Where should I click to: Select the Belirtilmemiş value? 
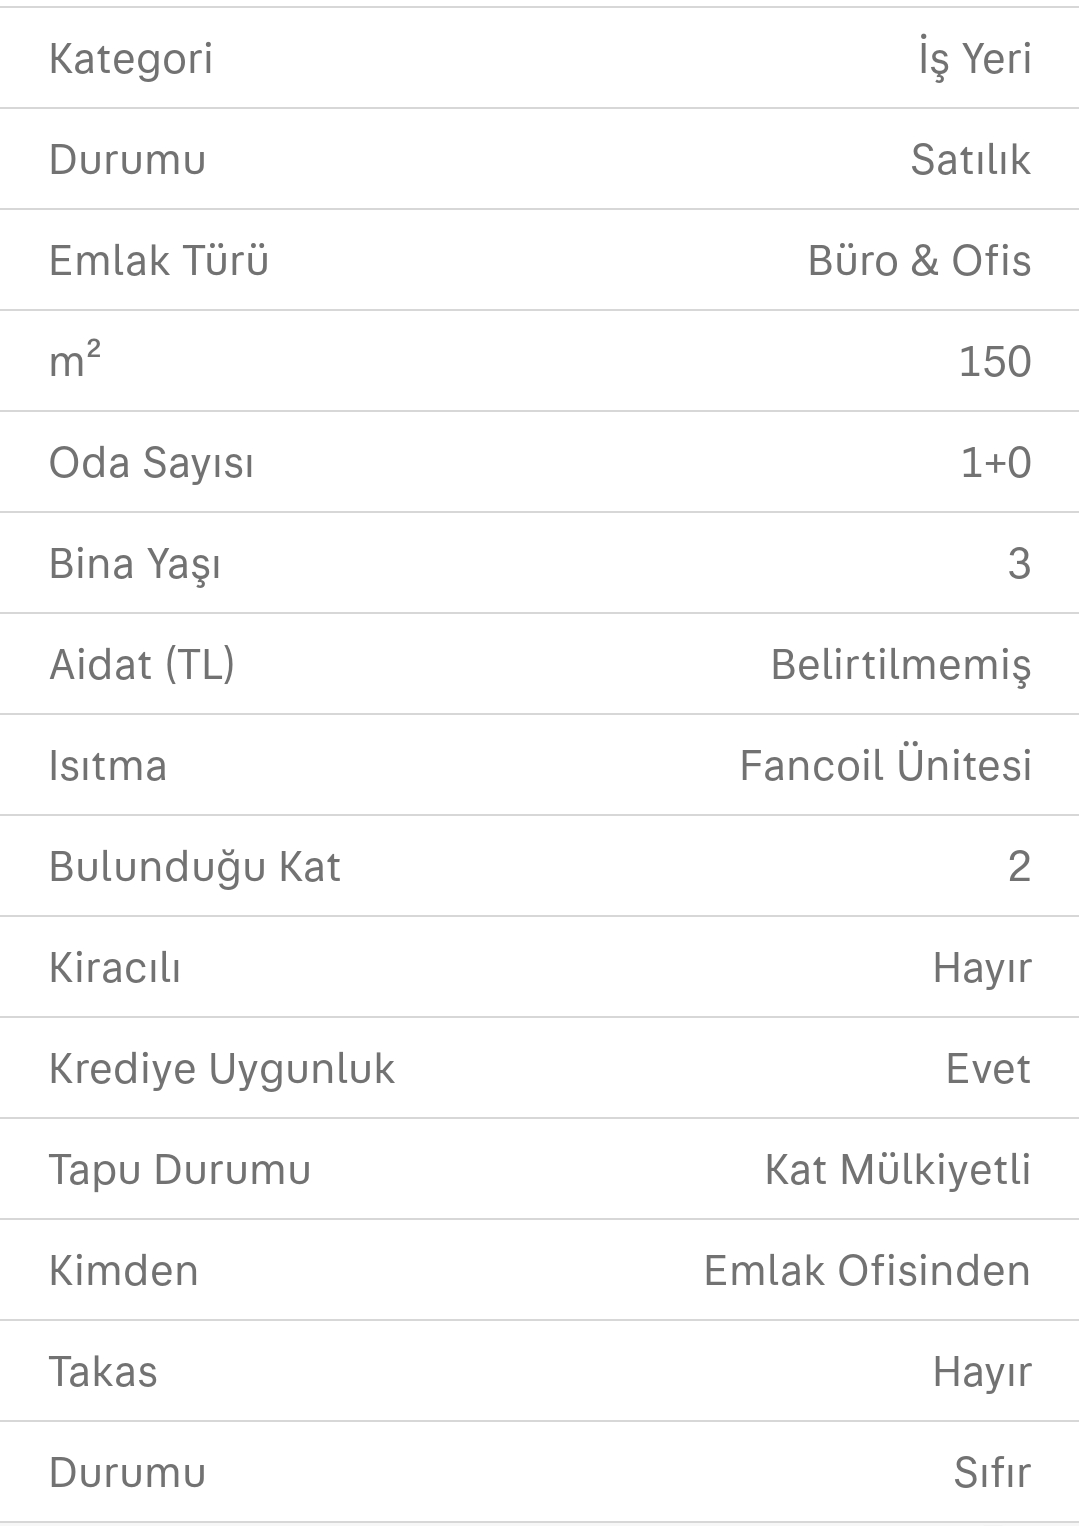point(900,665)
